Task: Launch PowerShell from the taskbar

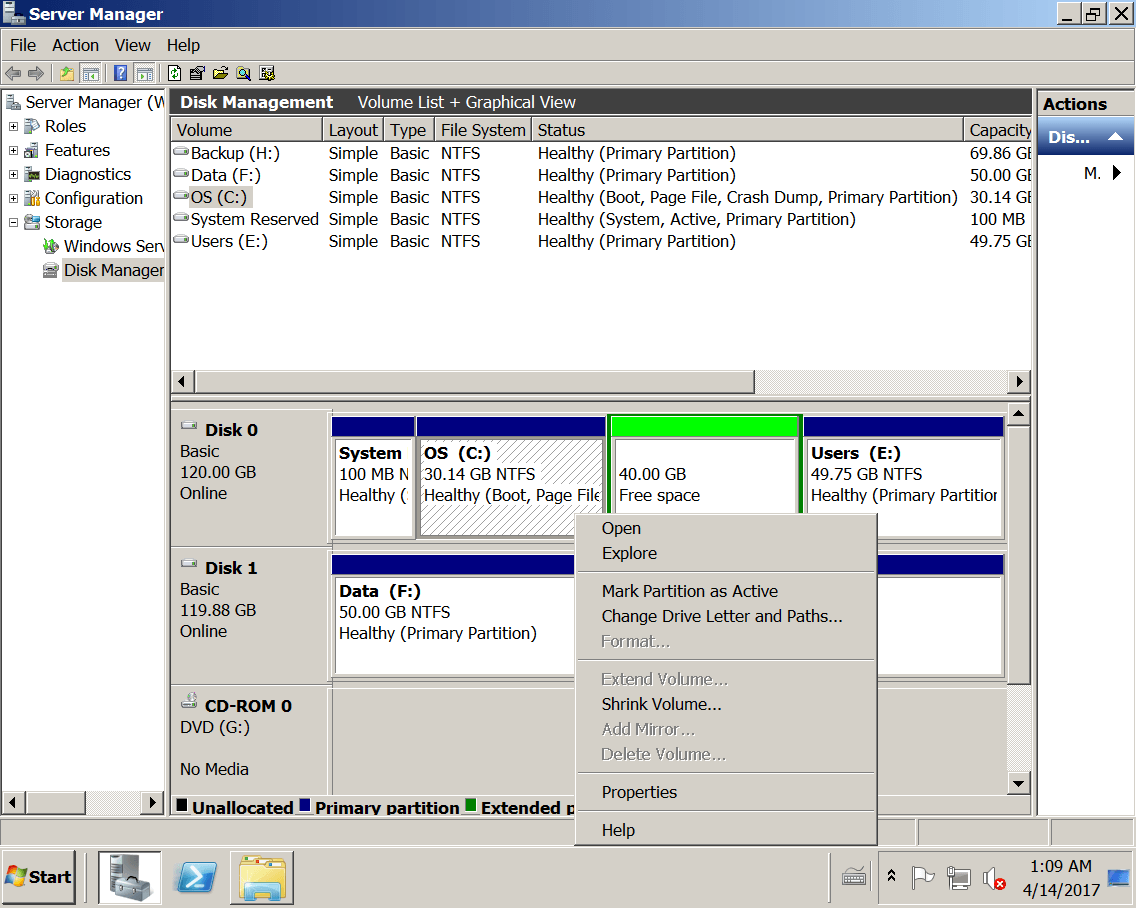Action: (196, 877)
